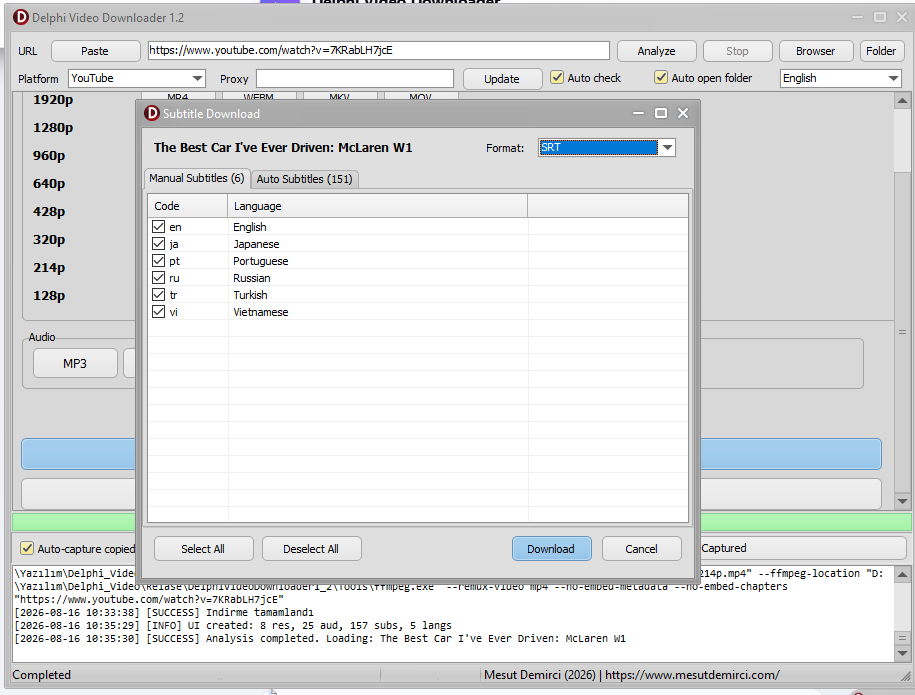Viewport: 915px width, 695px height.
Task: Close the Delphi Video Downloader main window
Action: coord(902,17)
